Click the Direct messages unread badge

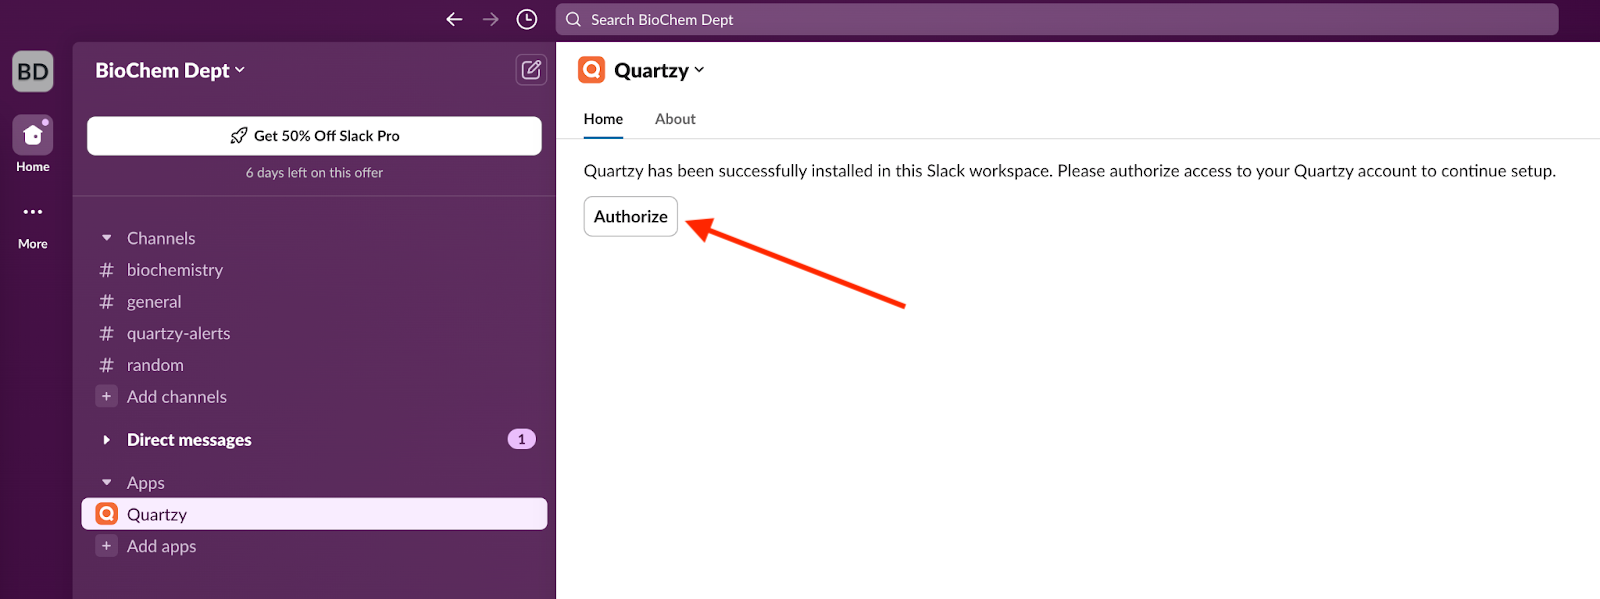coord(521,439)
